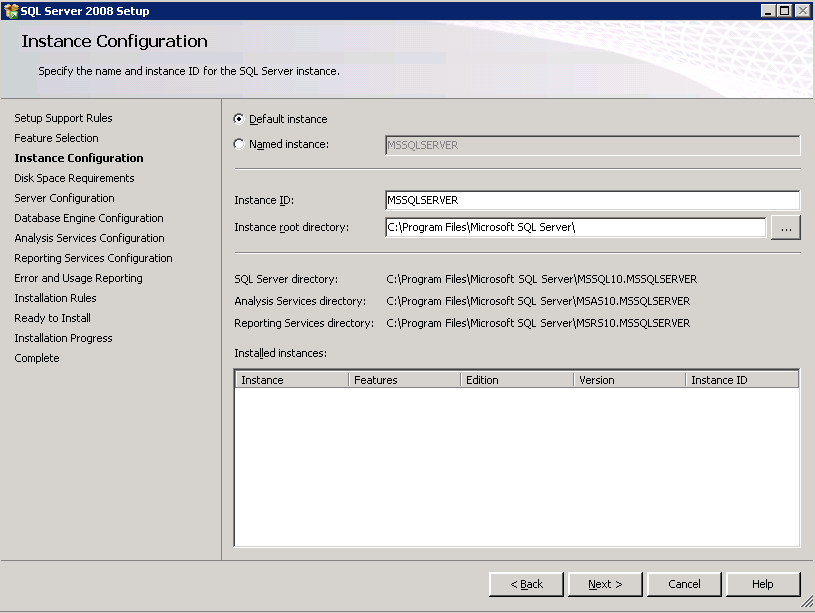View Error and Usage Reporting settings

coord(78,278)
